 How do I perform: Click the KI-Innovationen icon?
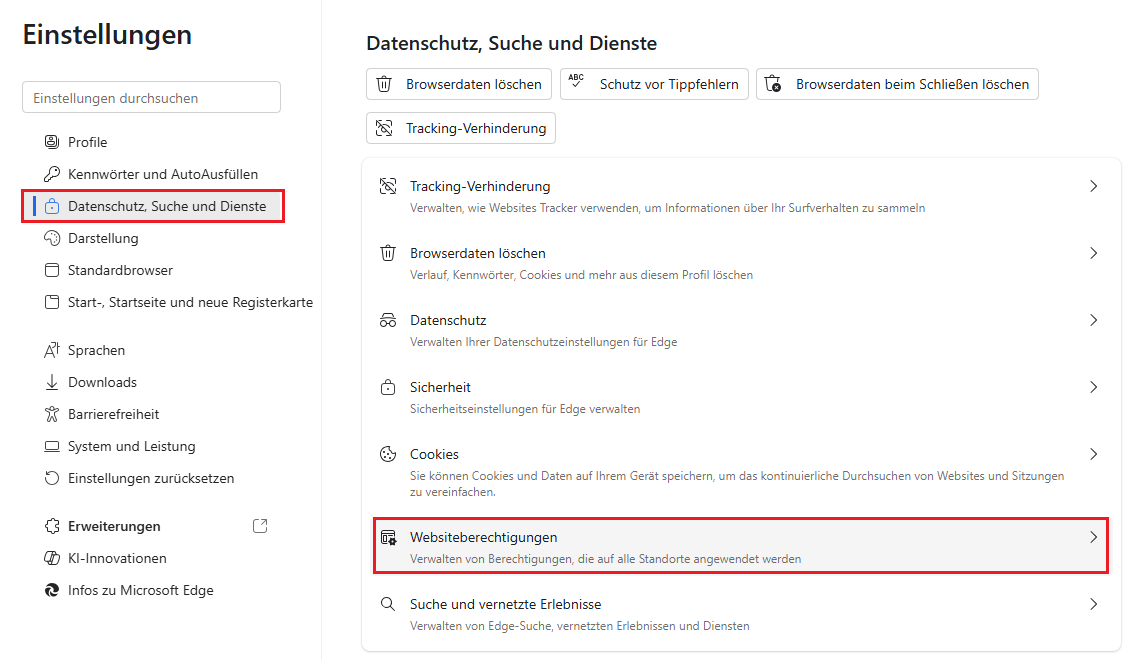tap(52, 558)
